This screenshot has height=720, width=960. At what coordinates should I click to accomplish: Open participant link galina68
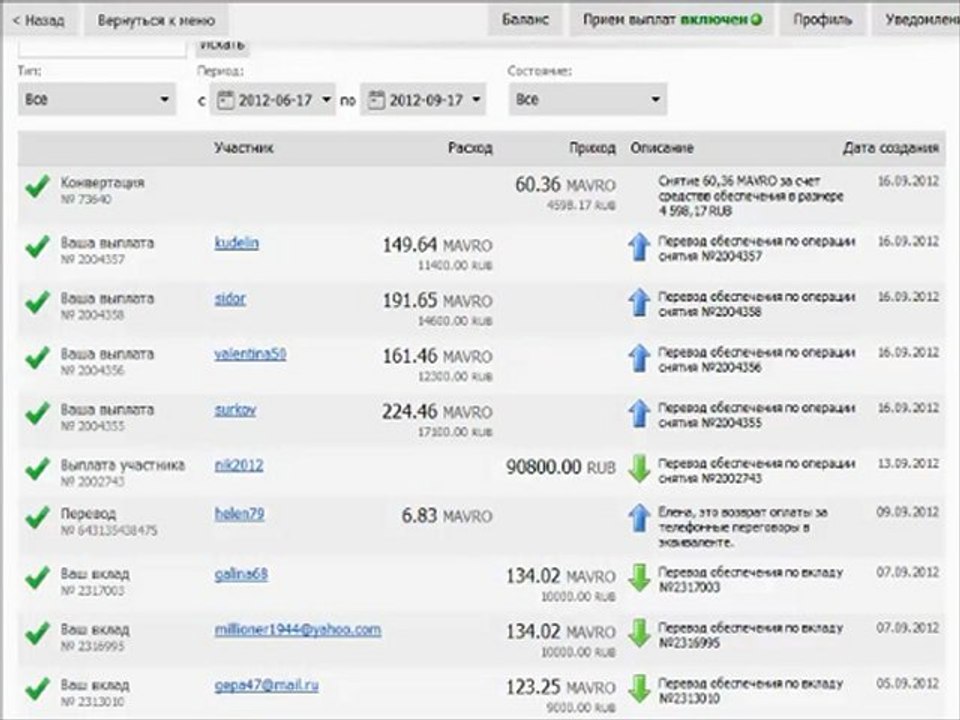coord(241,574)
